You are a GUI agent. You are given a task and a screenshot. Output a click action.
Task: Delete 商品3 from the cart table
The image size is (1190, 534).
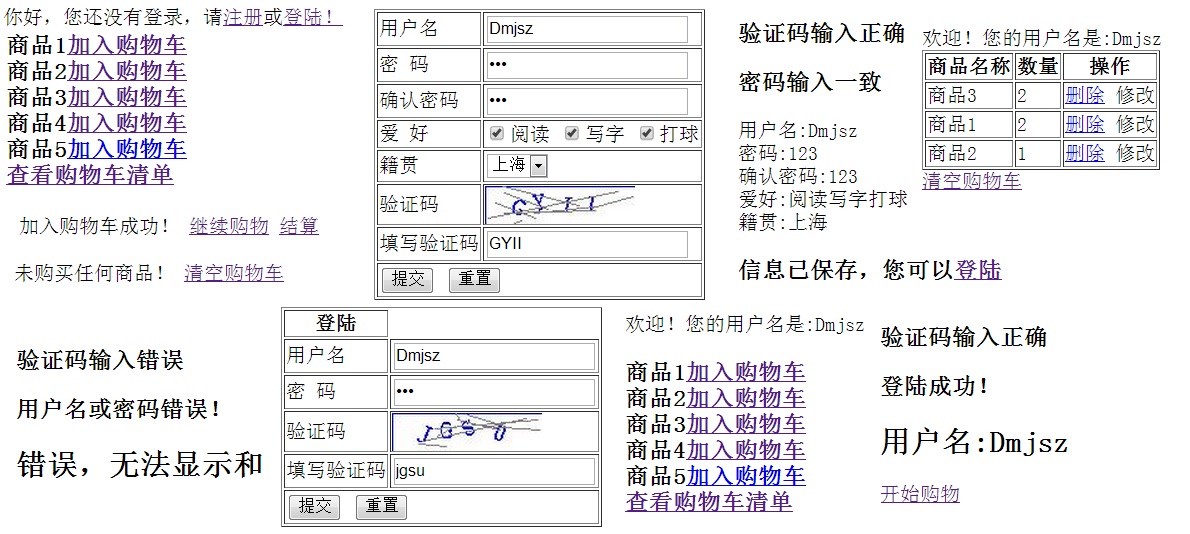[1085, 96]
